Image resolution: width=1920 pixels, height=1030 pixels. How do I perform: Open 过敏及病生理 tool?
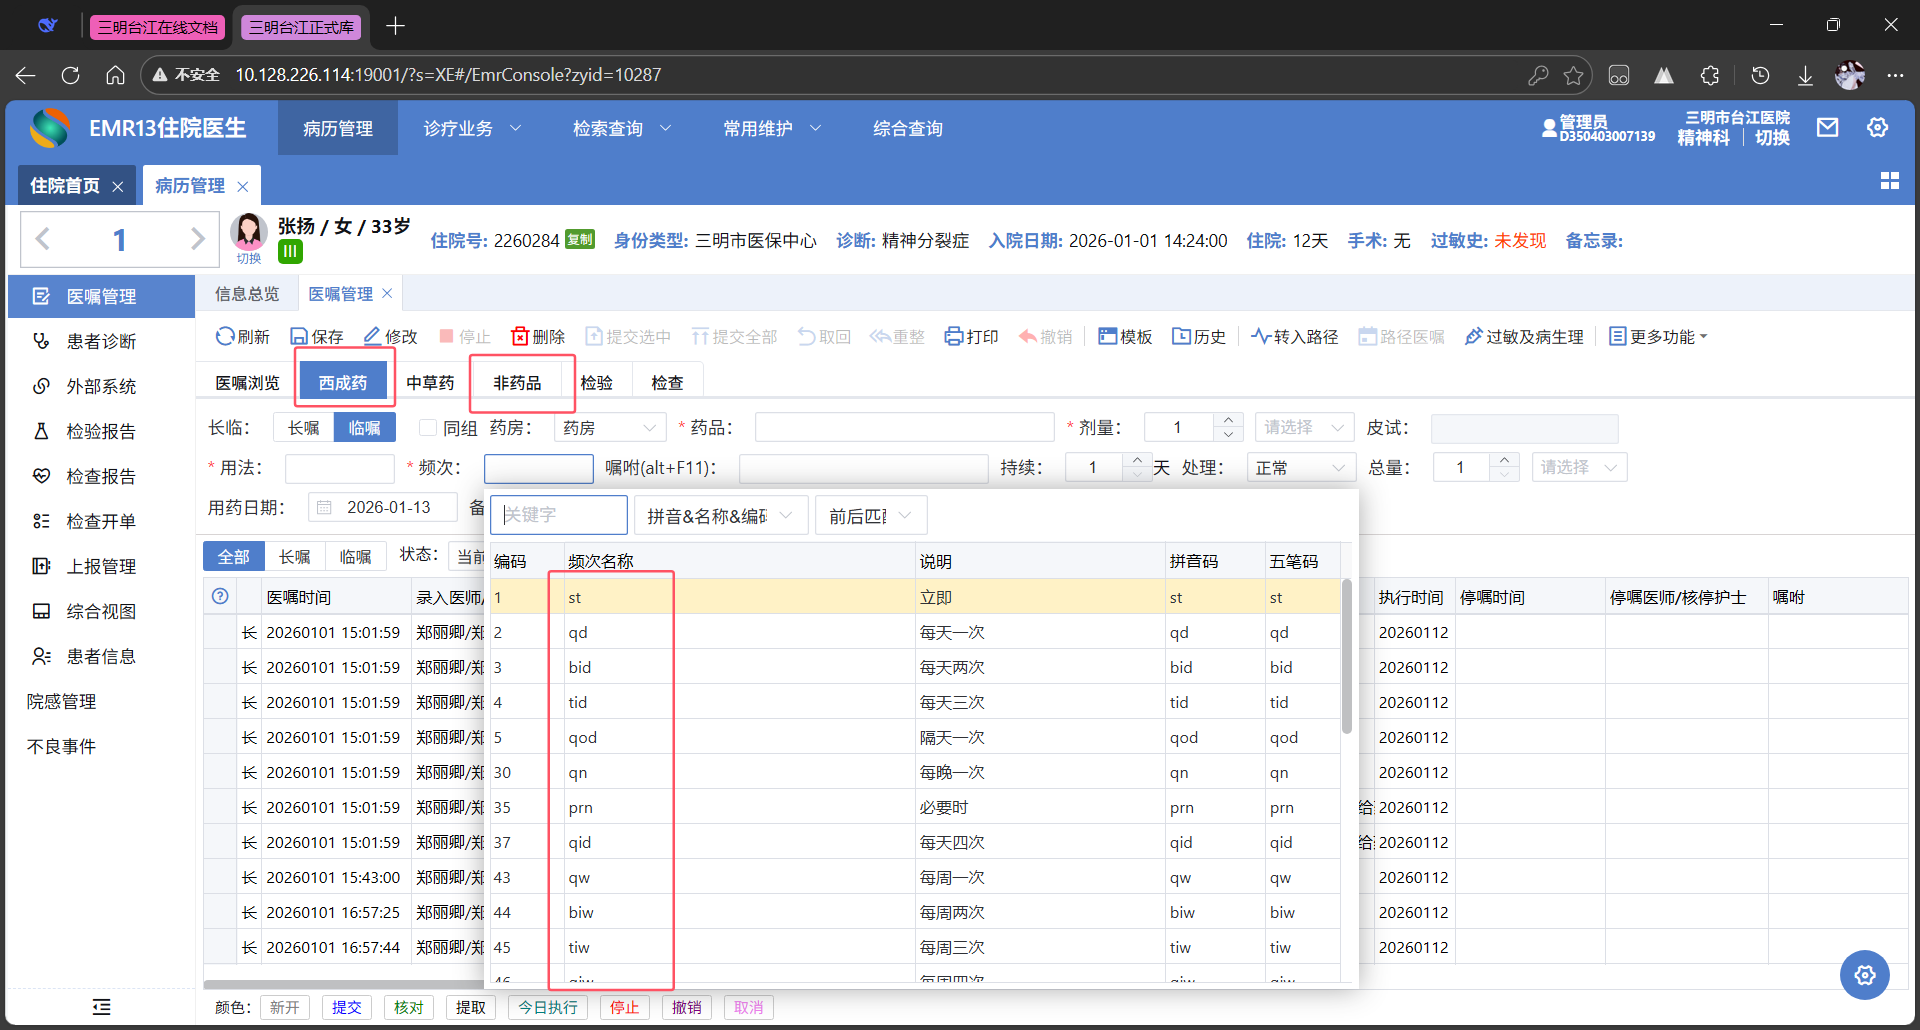point(1524,337)
